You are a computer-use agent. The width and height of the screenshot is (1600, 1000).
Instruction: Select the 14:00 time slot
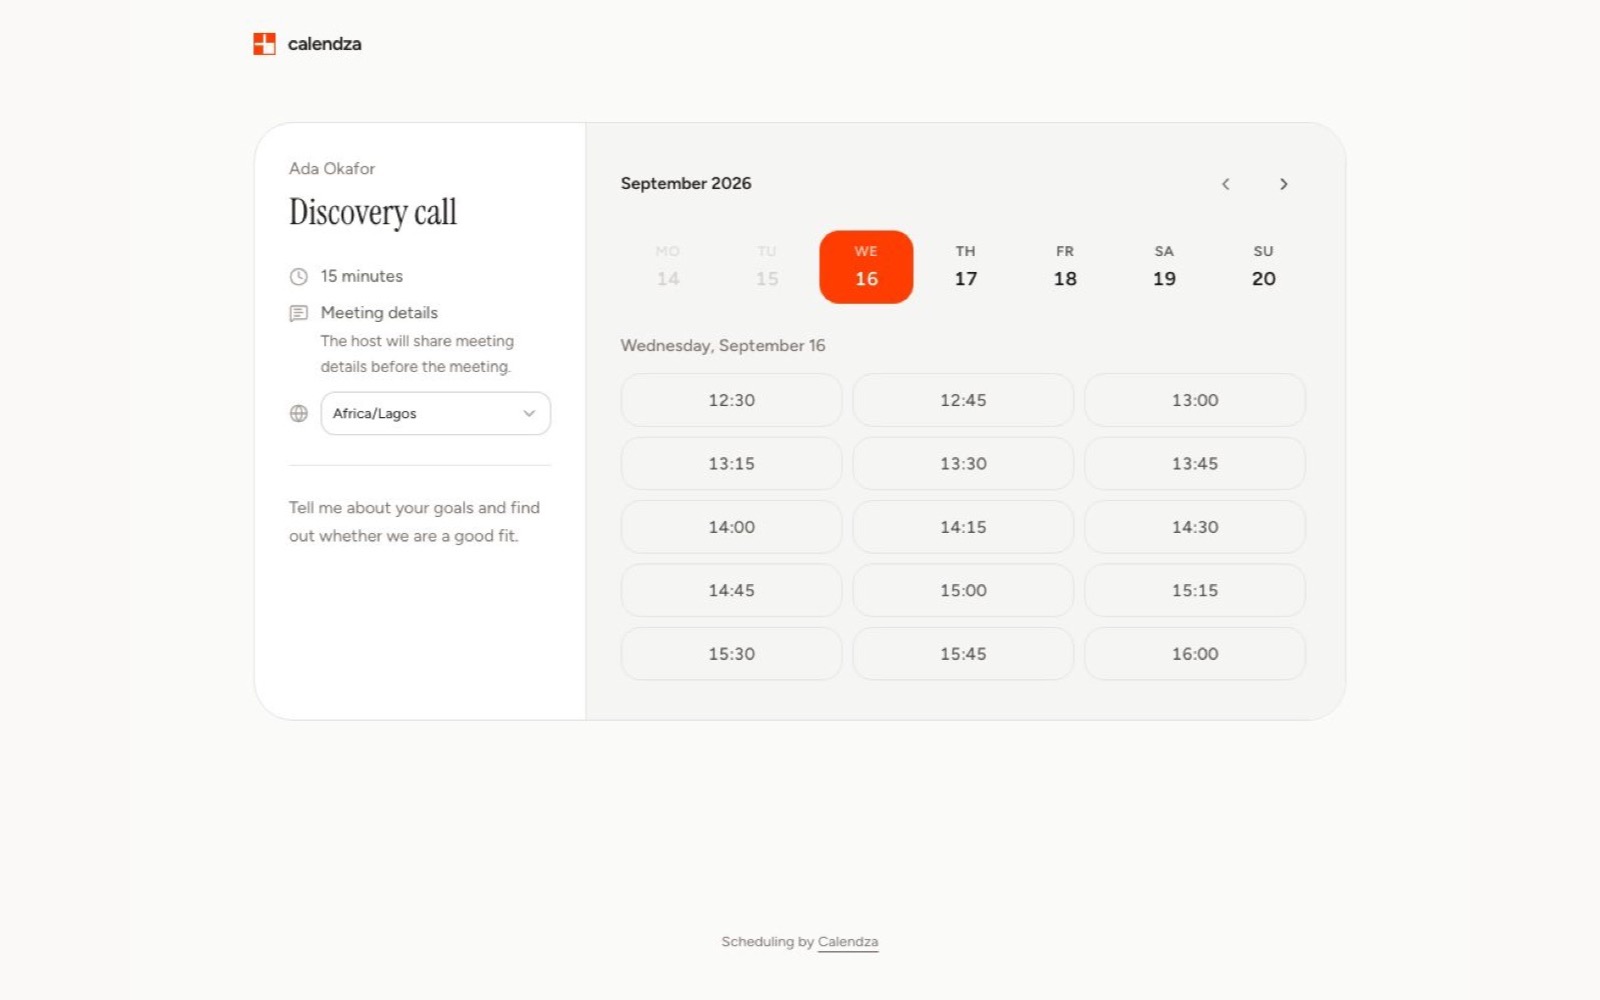pyautogui.click(x=731, y=527)
